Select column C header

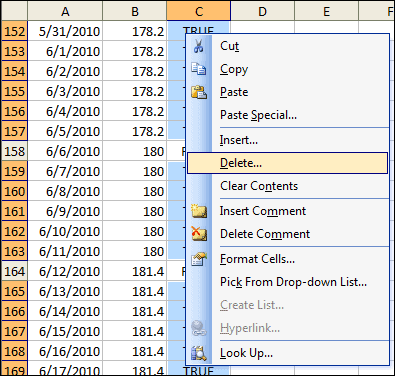coord(199,11)
